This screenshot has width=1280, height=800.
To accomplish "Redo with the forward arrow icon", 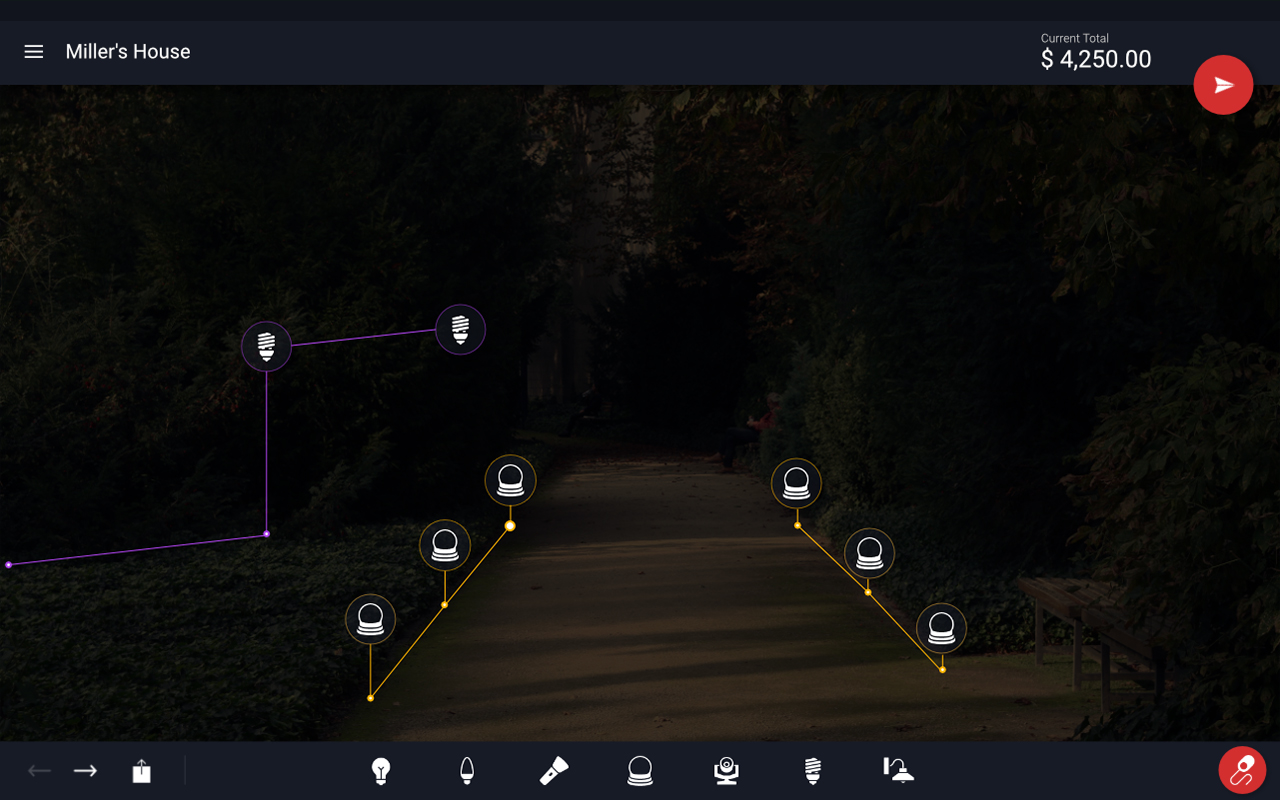I will click(85, 770).
